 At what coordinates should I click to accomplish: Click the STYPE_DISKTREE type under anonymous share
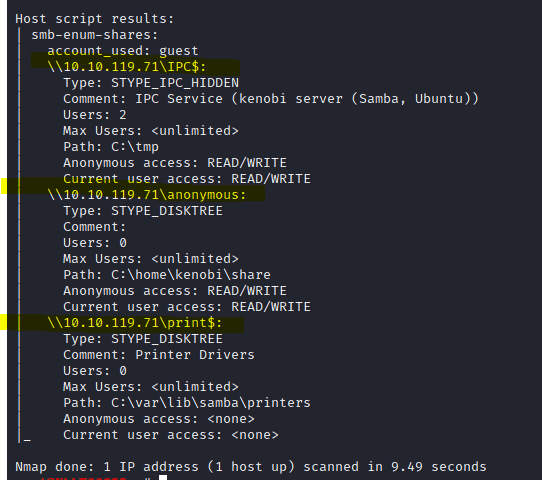[x=167, y=211]
